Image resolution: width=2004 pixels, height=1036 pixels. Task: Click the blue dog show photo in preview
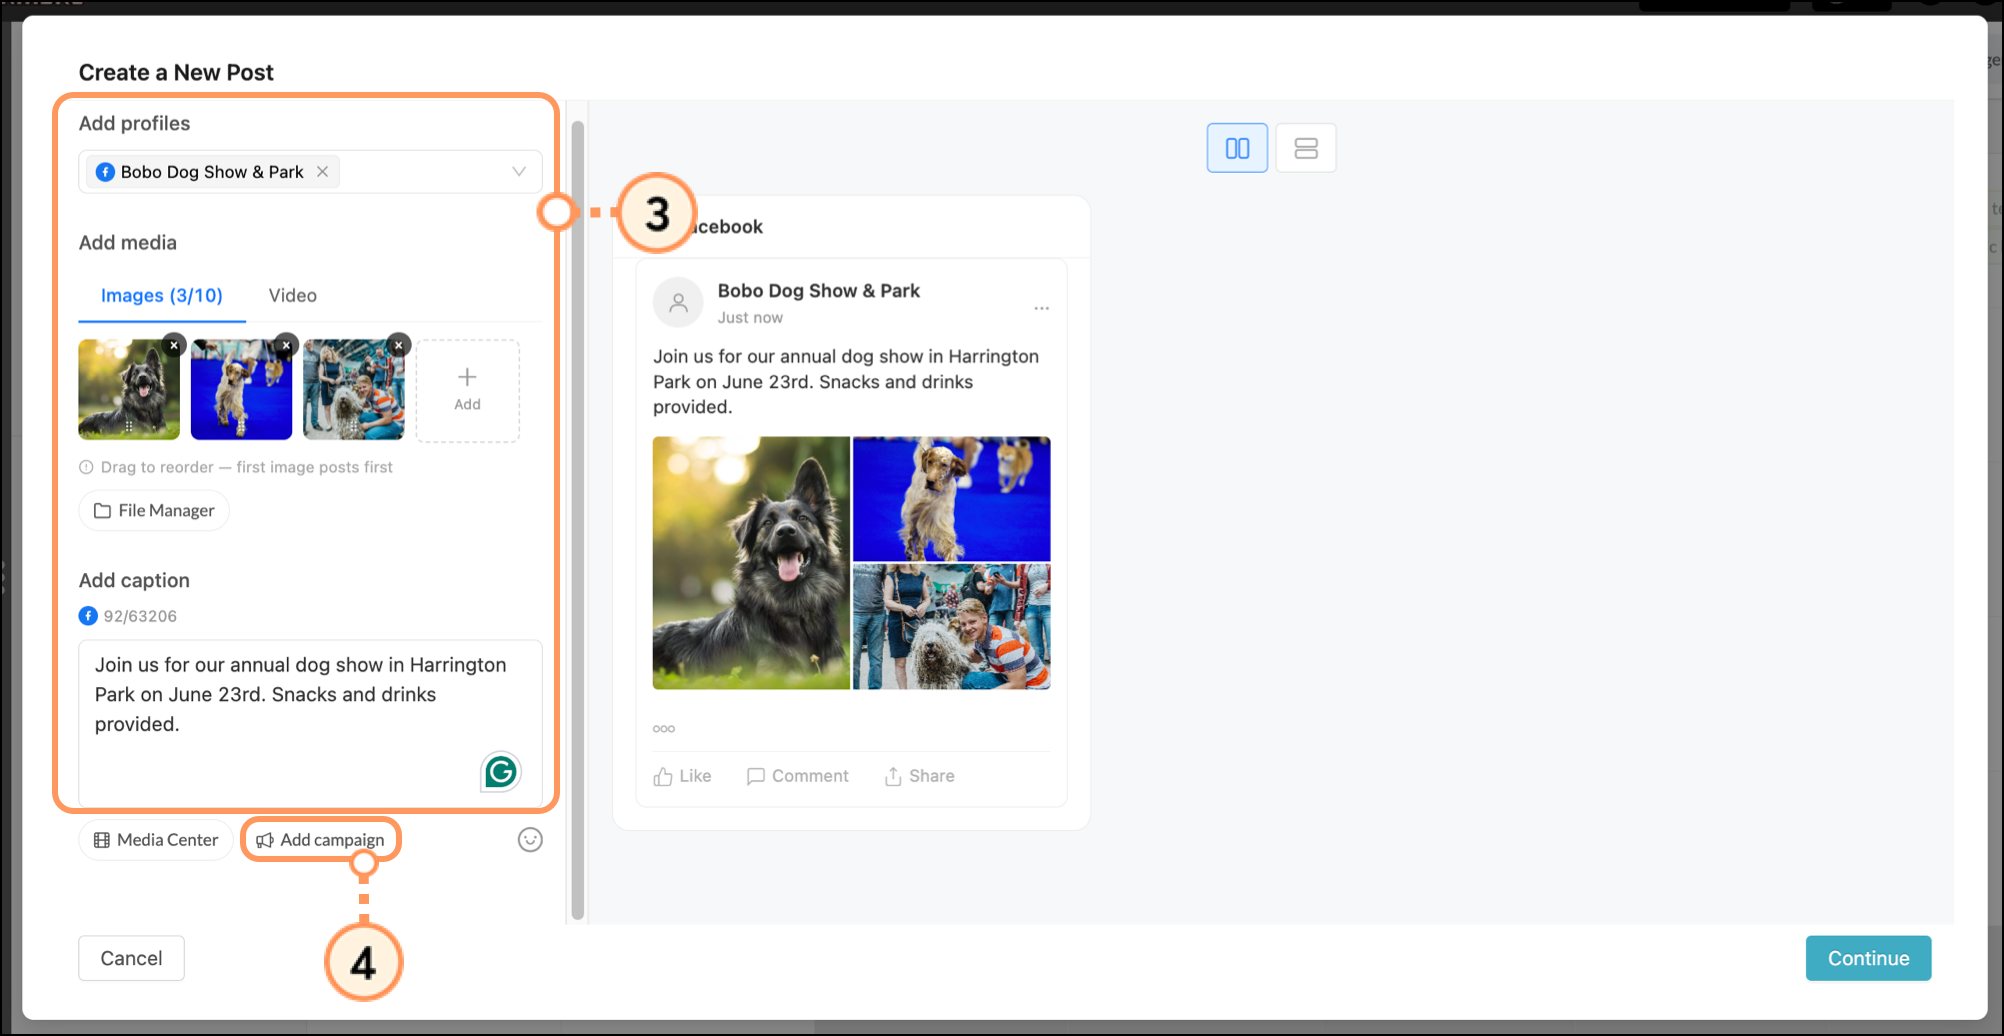pyautogui.click(x=951, y=499)
